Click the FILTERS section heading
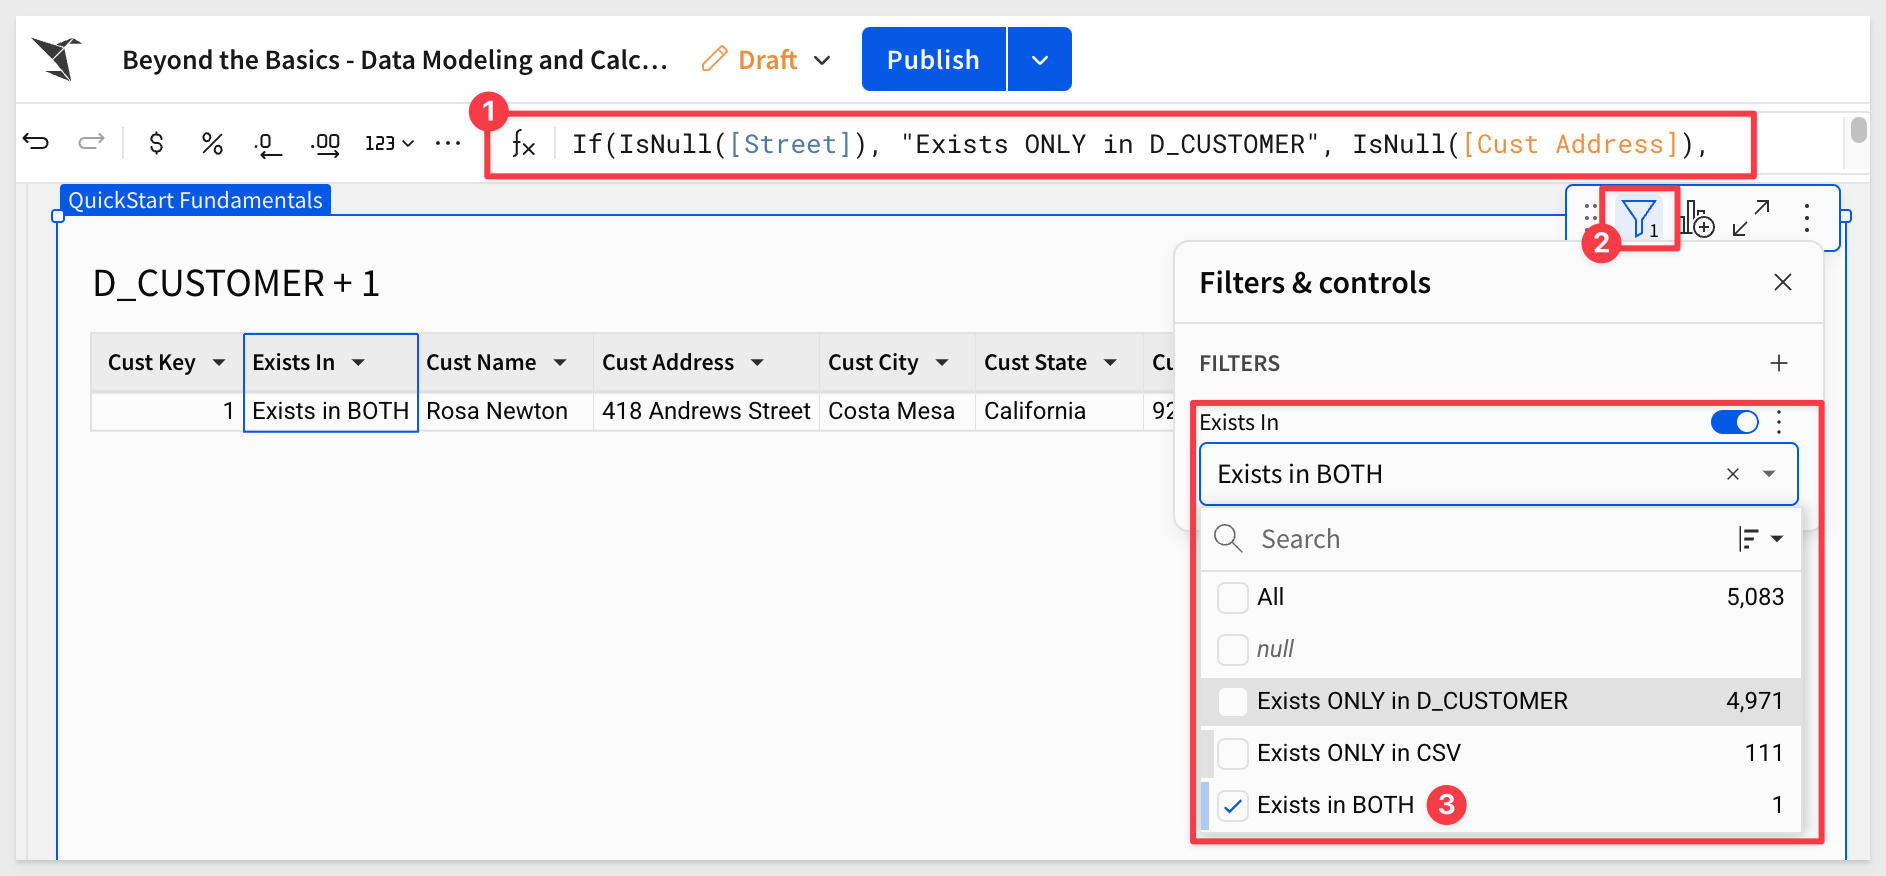The height and width of the screenshot is (876, 1886). [1239, 363]
